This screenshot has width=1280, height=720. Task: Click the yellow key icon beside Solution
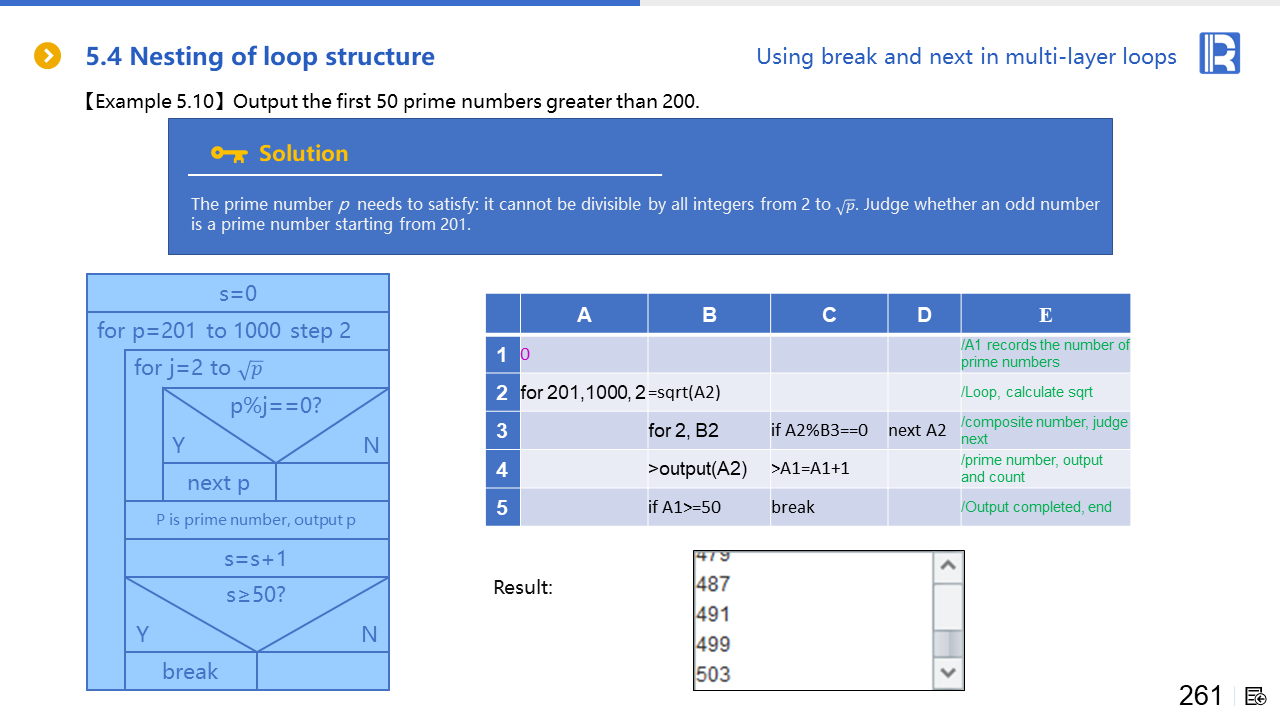click(x=229, y=154)
